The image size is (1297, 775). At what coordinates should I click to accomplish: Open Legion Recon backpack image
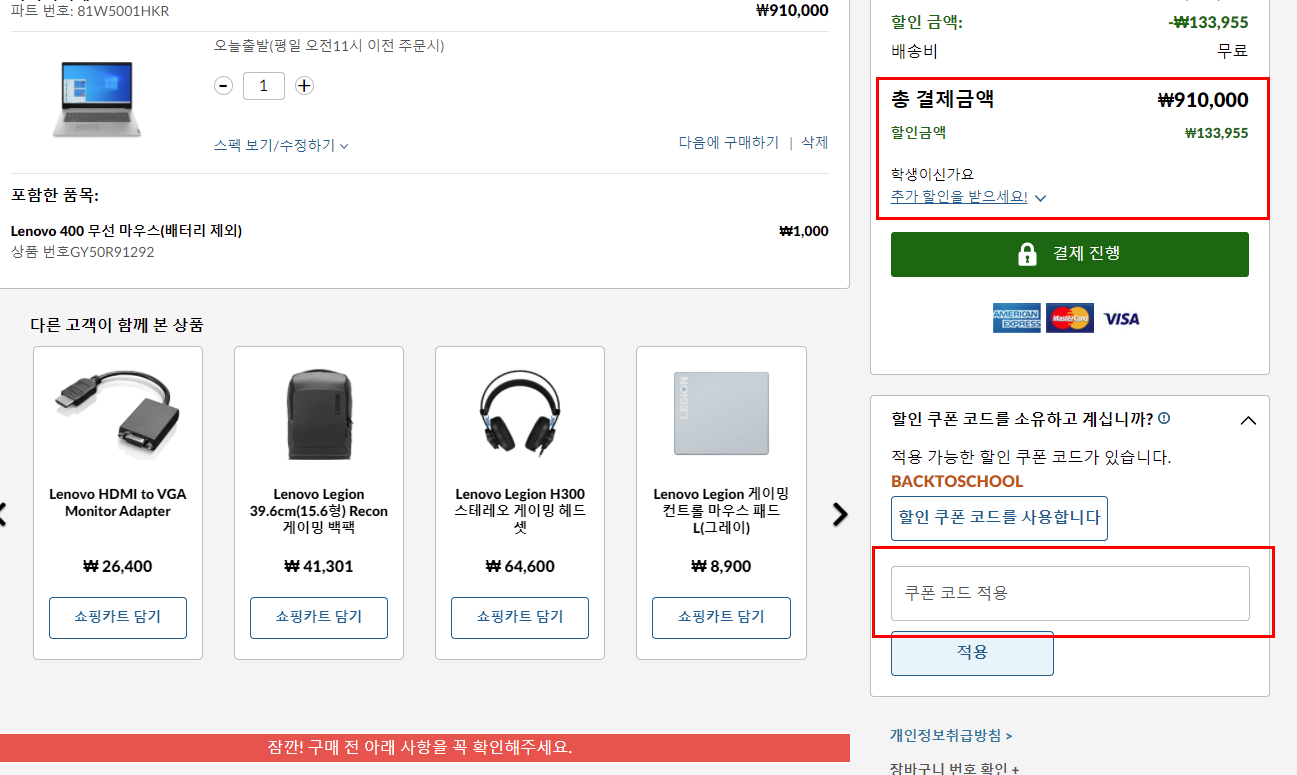point(319,416)
